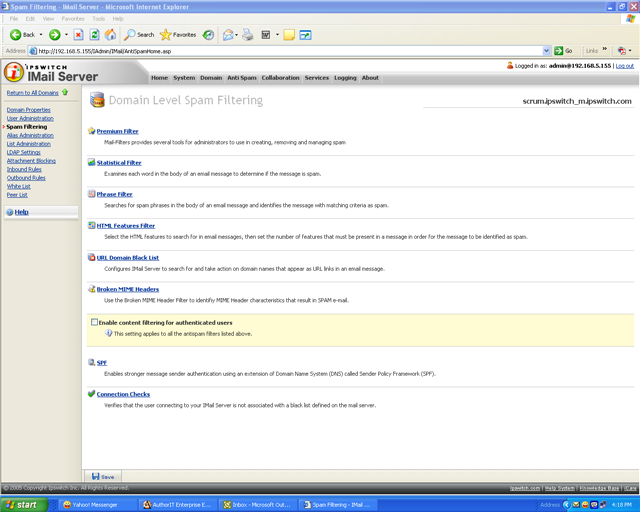Open the Search magnifier toolbar button
Image resolution: width=640 pixels, height=512 pixels.
(x=139, y=35)
